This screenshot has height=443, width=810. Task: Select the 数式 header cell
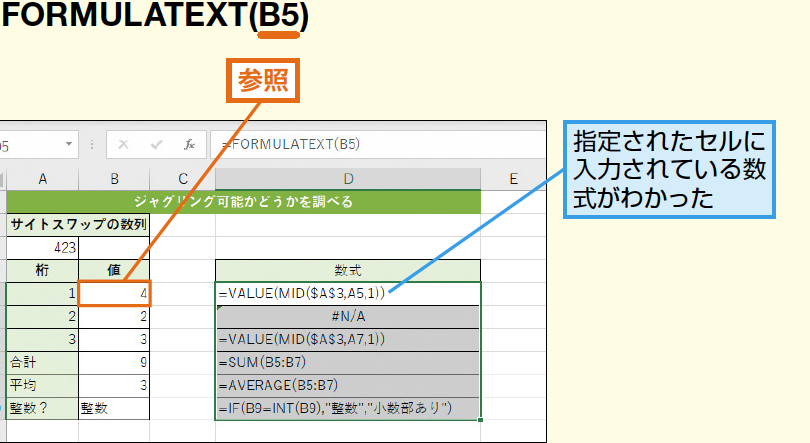point(348,271)
